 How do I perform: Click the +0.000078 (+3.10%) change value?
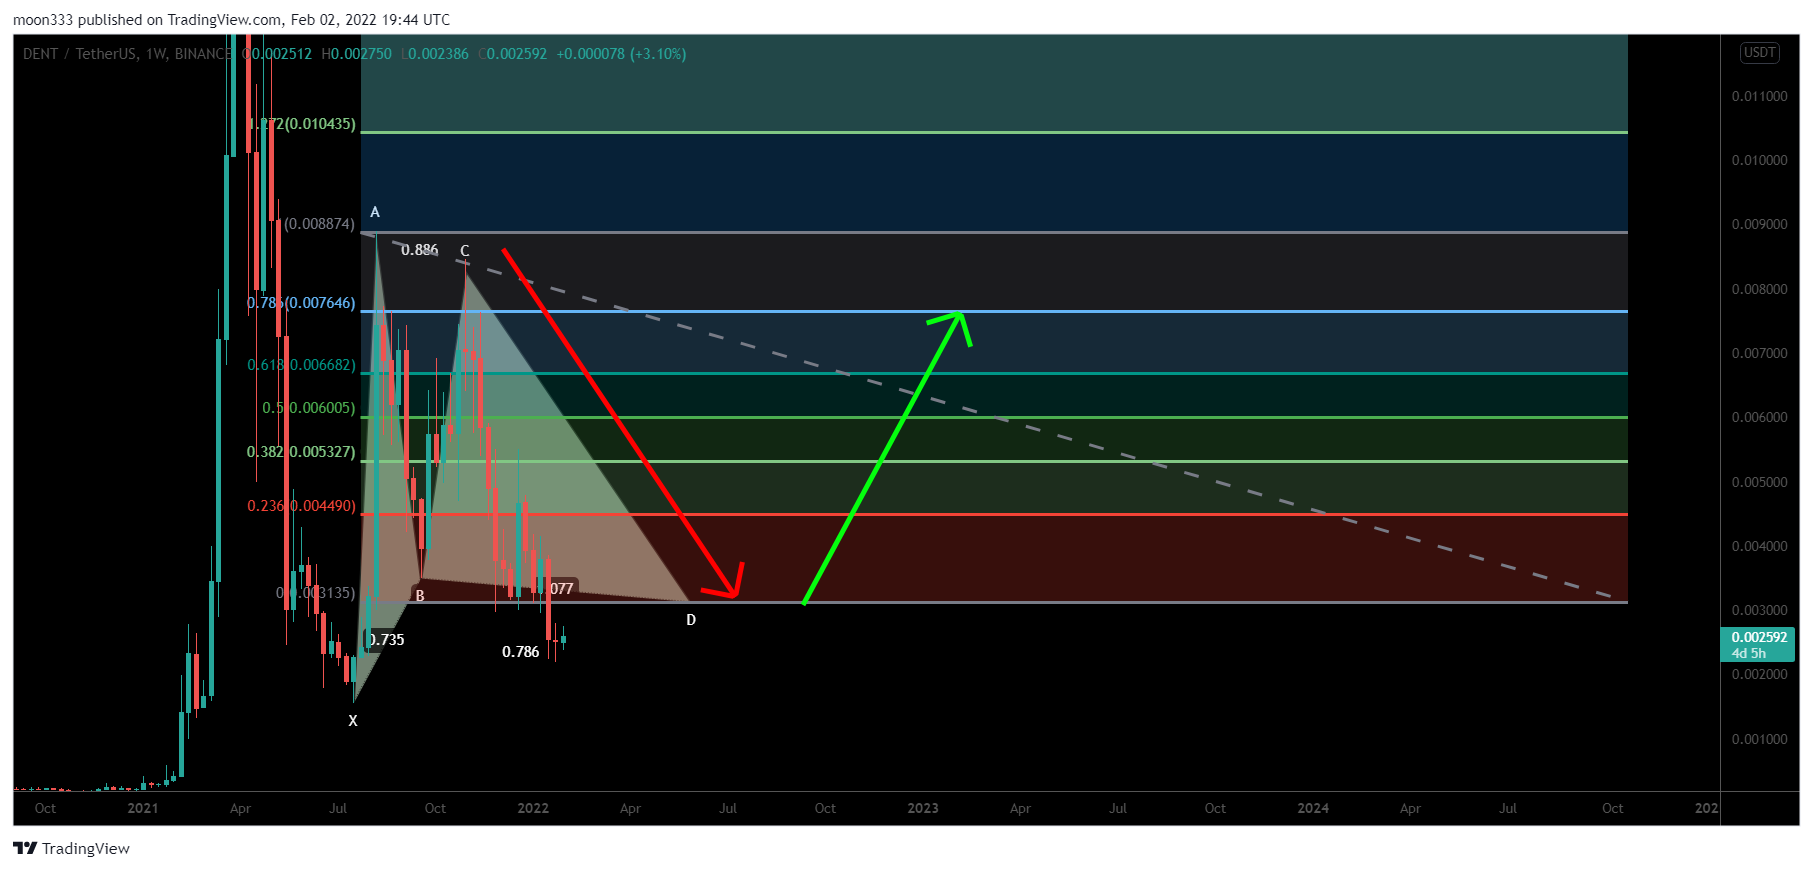pos(621,54)
